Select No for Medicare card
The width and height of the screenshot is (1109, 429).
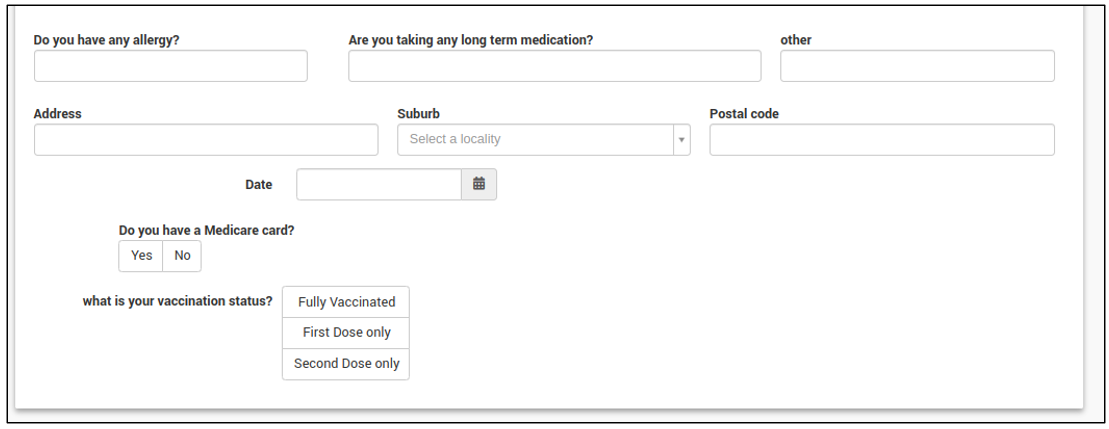pyautogui.click(x=182, y=256)
